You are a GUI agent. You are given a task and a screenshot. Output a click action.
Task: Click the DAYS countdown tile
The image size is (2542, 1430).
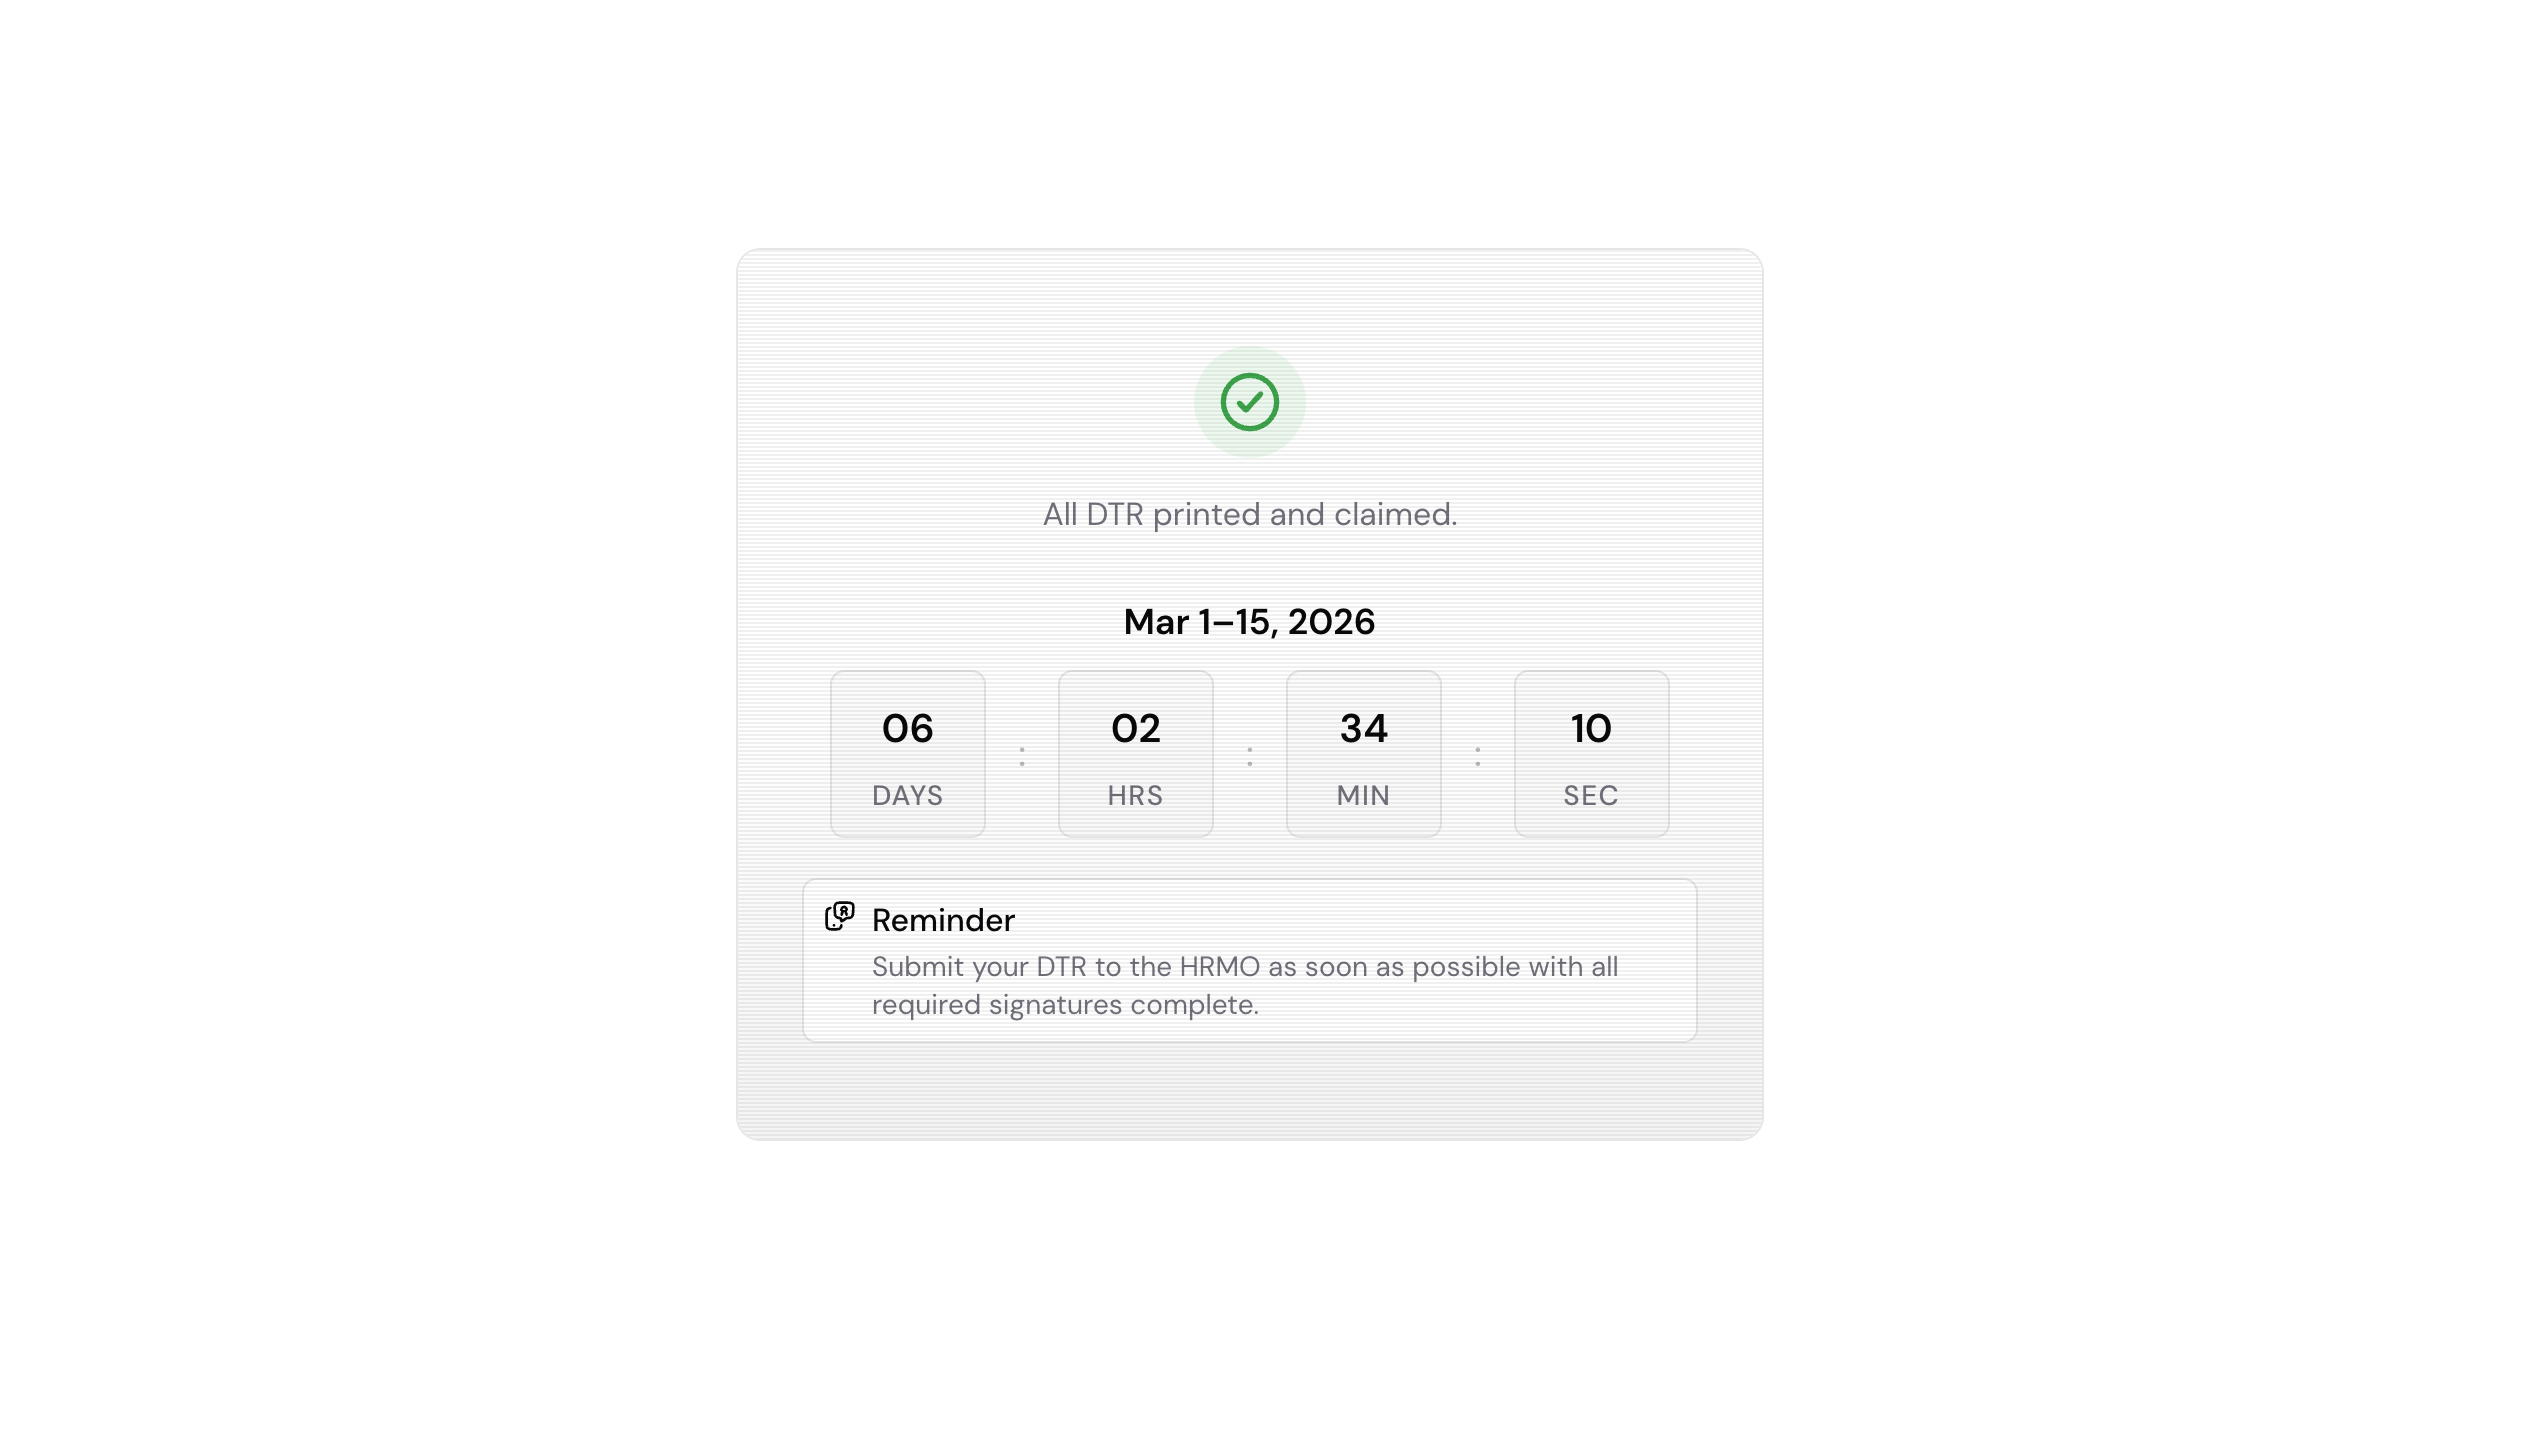[906, 753]
